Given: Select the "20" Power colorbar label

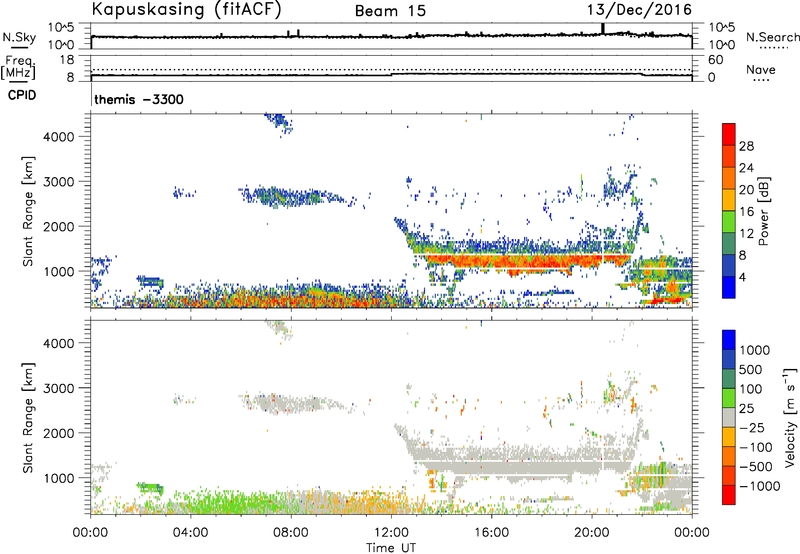Looking at the screenshot, I should coord(746,190).
